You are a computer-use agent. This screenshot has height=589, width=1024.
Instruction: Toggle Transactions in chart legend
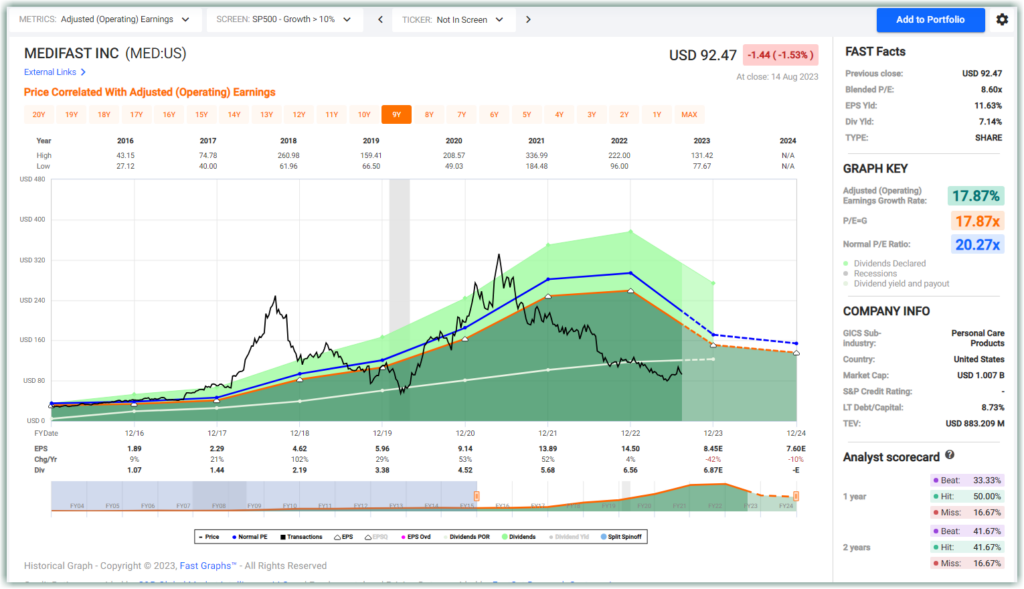[301, 537]
